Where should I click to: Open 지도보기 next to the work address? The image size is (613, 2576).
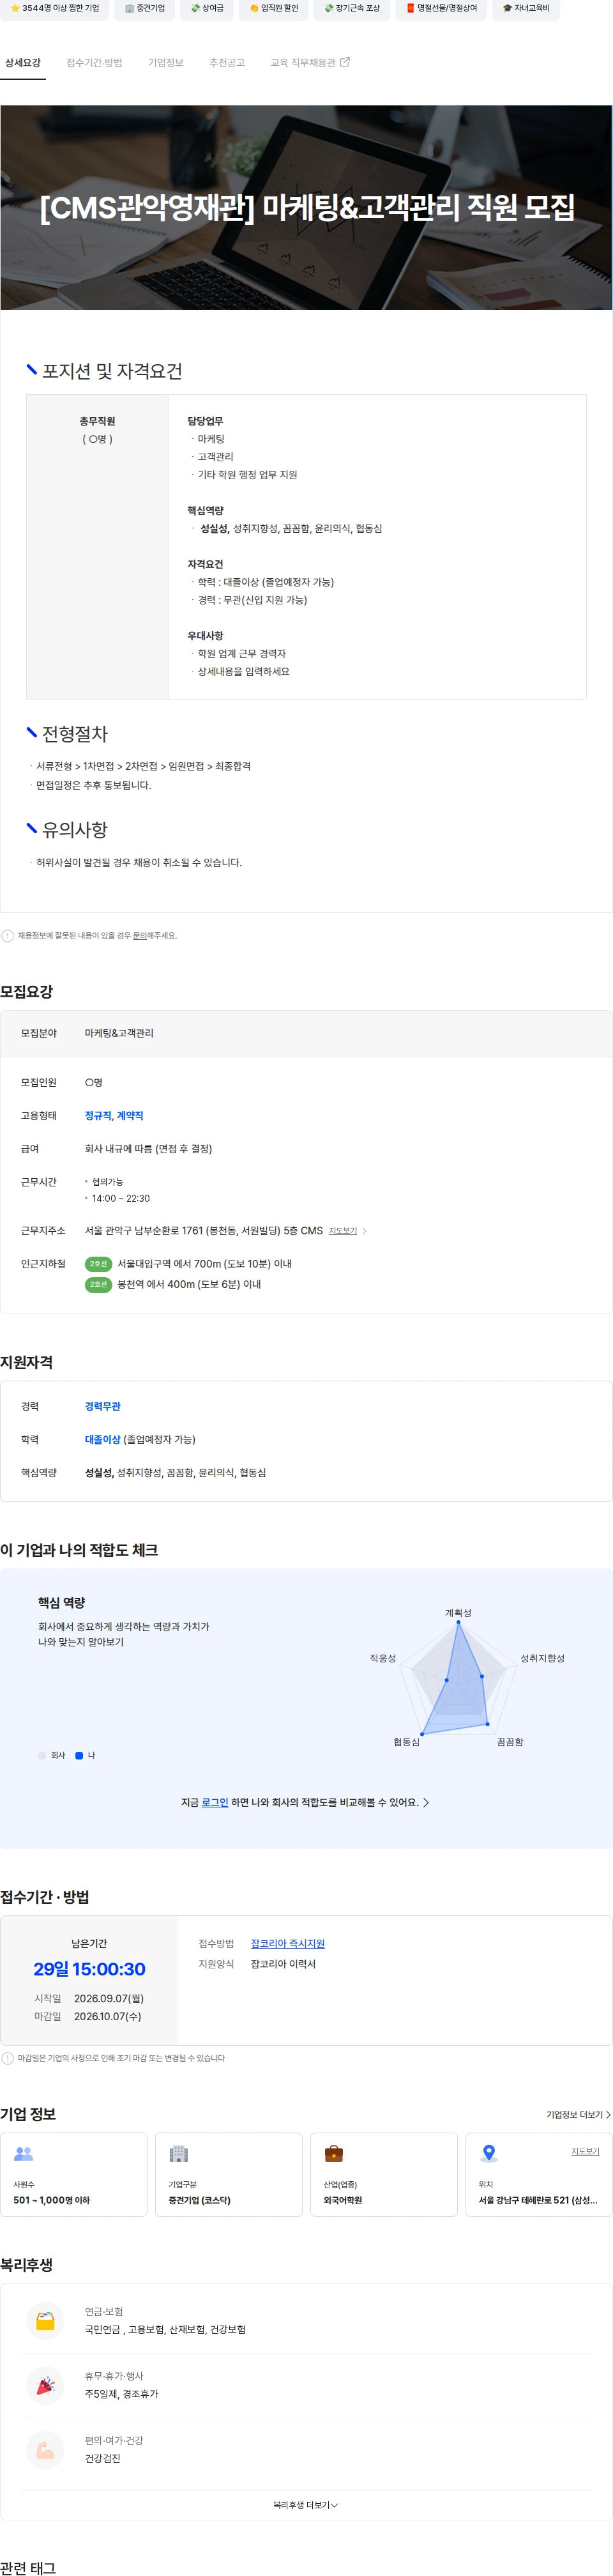(x=343, y=1231)
